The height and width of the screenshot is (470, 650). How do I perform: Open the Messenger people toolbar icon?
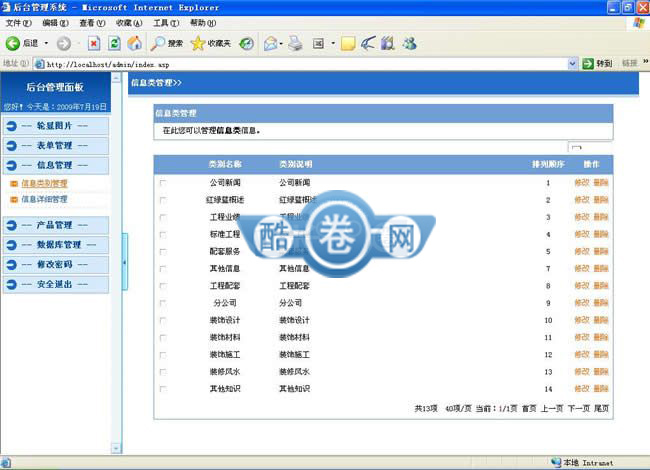point(410,43)
